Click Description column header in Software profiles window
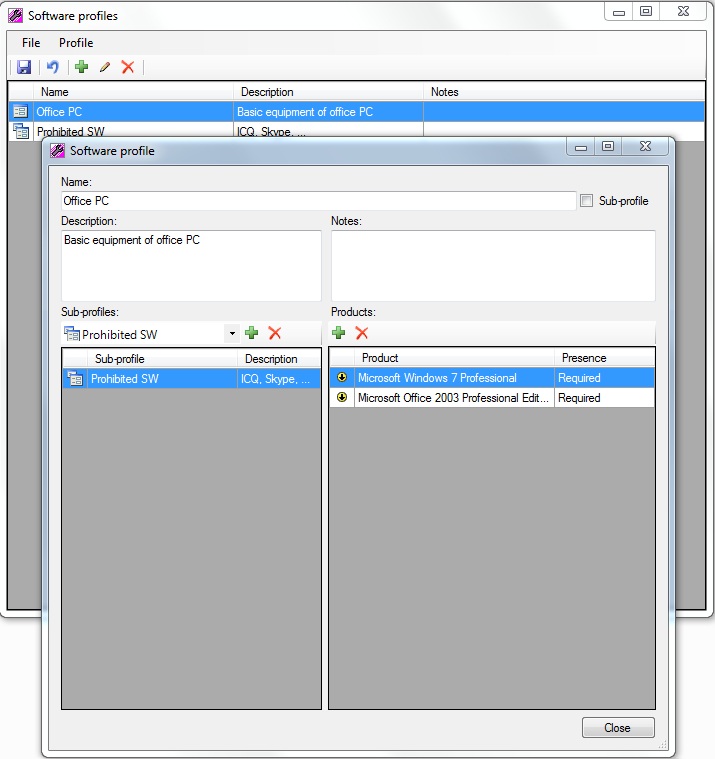Image resolution: width=715 pixels, height=759 pixels. (328, 92)
